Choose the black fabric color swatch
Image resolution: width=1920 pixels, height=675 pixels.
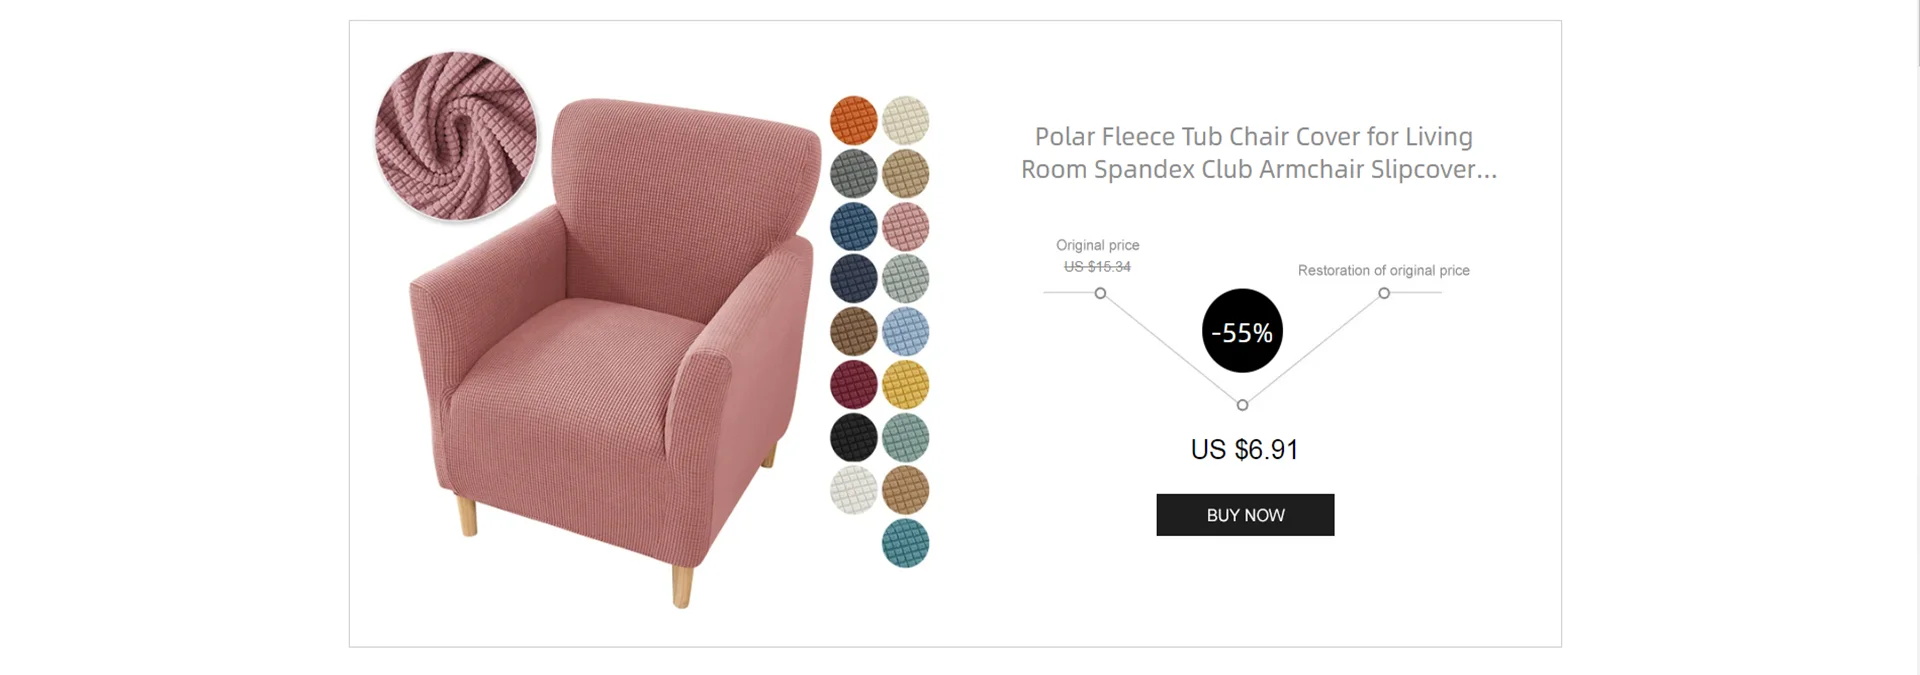(x=852, y=438)
